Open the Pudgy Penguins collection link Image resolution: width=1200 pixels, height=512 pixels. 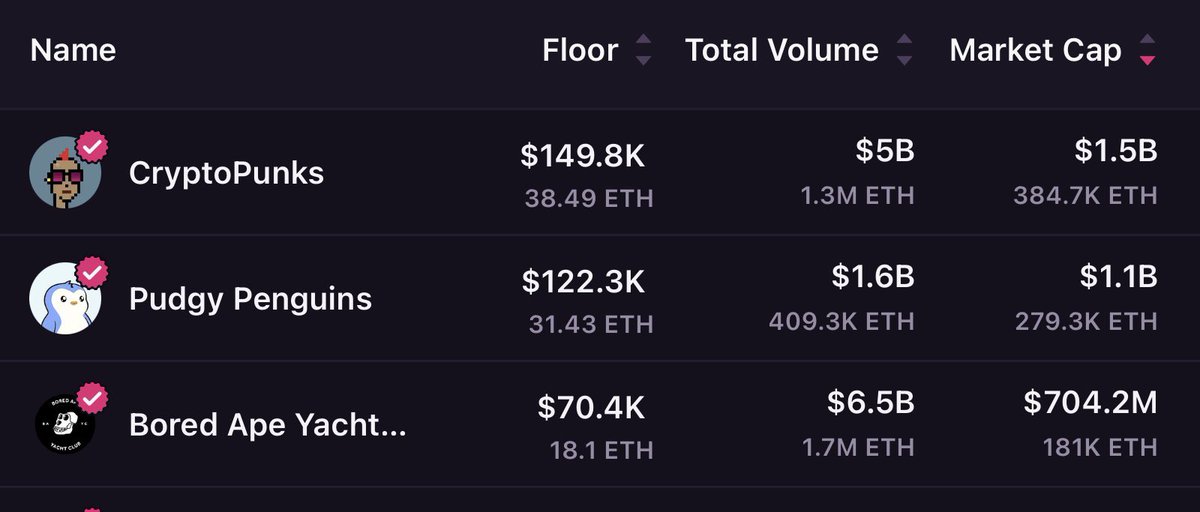251,299
